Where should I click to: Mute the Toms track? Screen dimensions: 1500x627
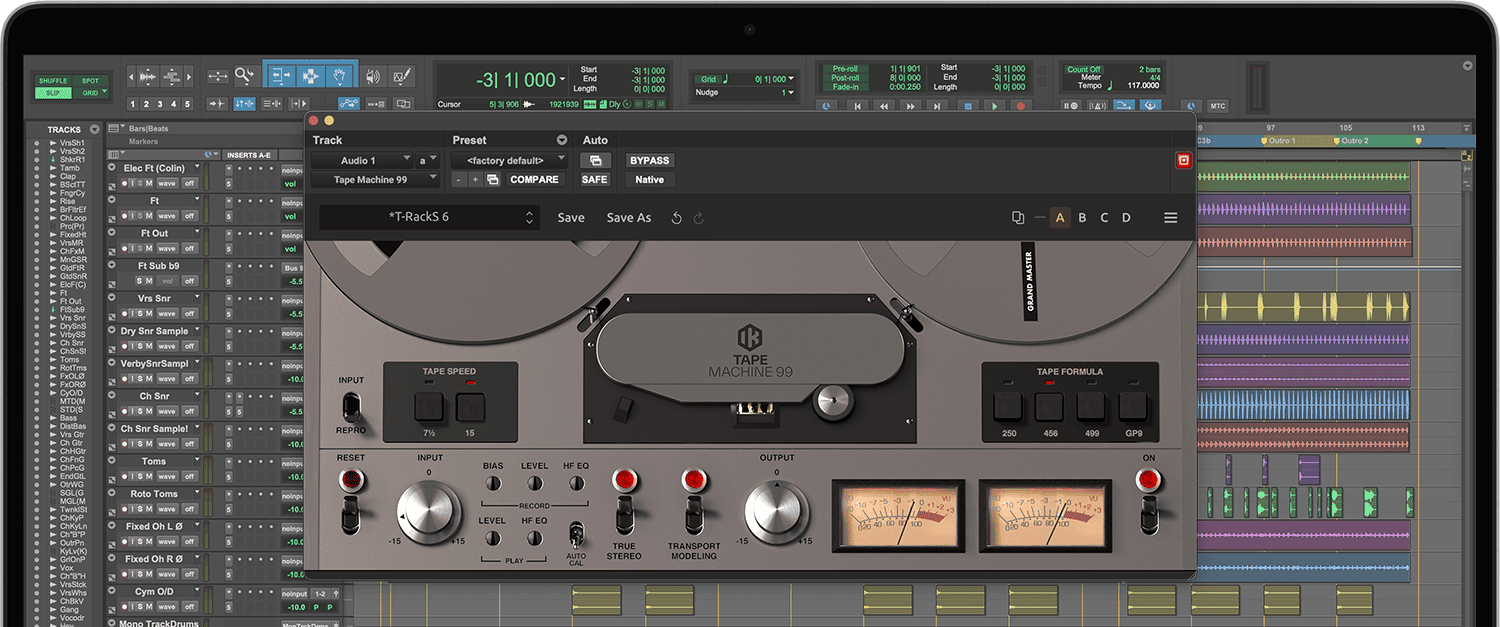click(x=149, y=476)
